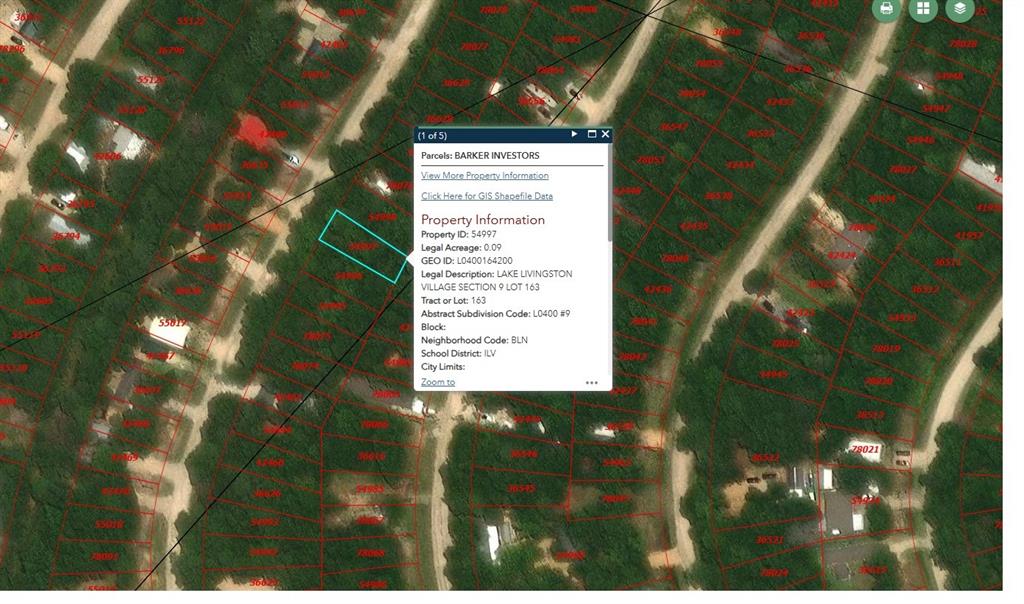Select parcel labeled 55017 on map
The height and width of the screenshot is (604, 1024).
click(172, 323)
